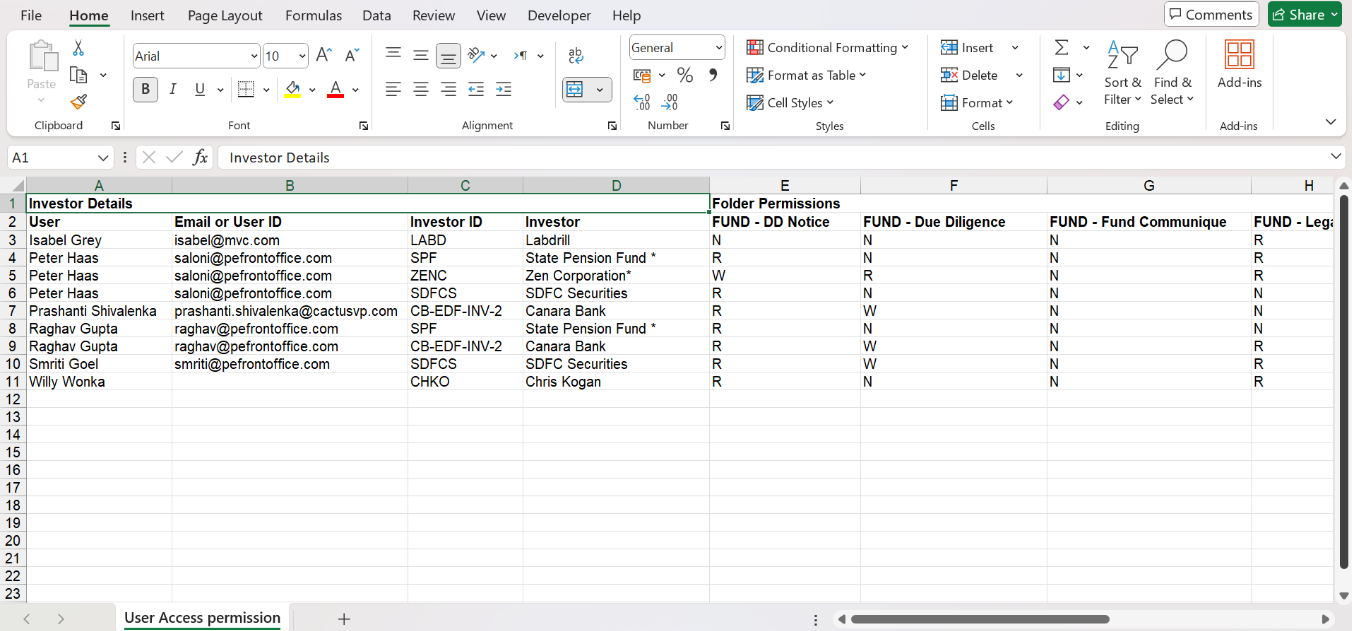This screenshot has width=1352, height=631.
Task: Click the Cut scissors icon
Action: 78,48
